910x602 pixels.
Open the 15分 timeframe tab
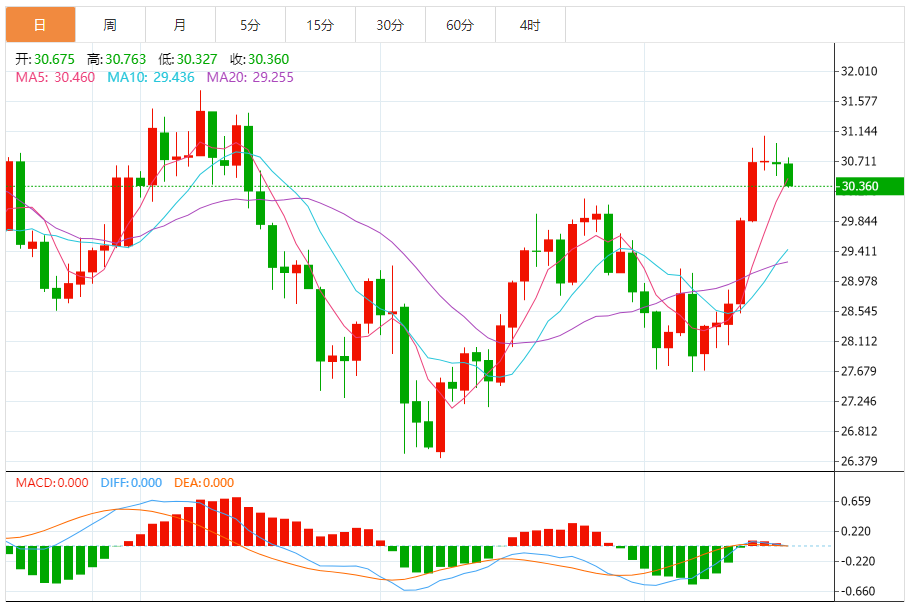point(320,25)
